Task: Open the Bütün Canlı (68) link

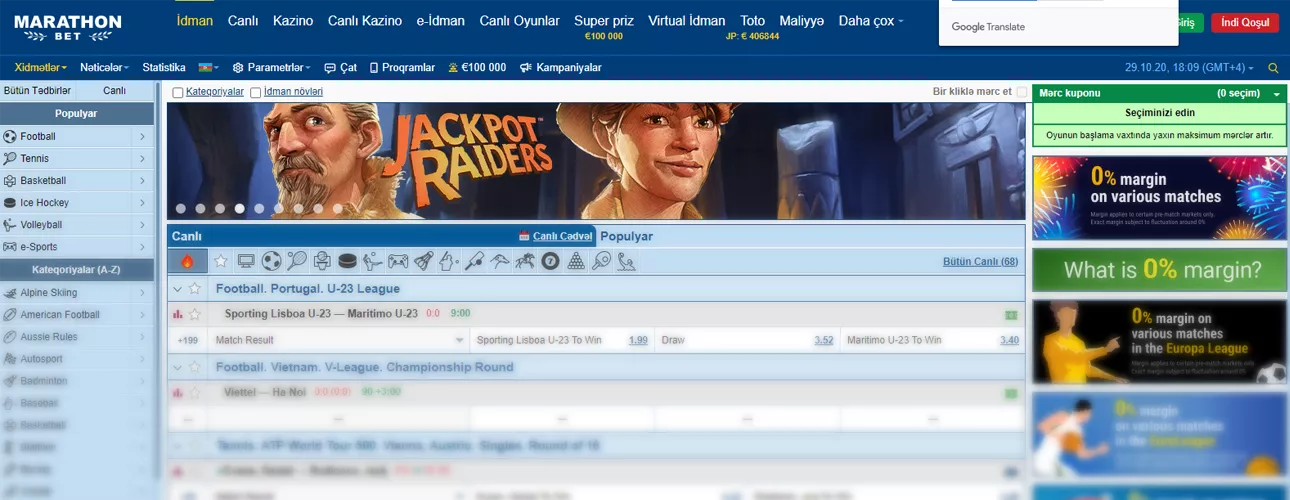Action: coord(980,261)
